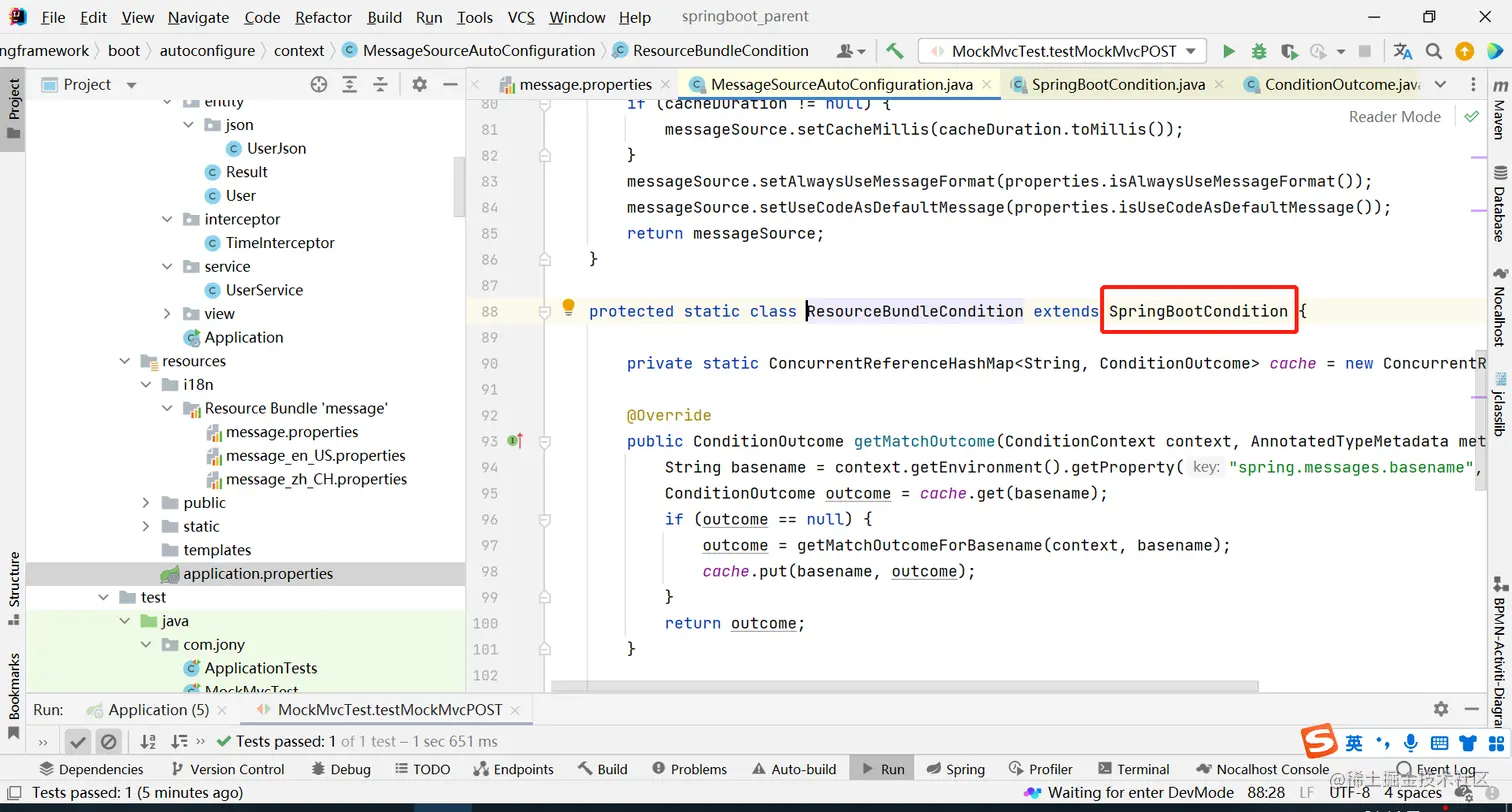The width and height of the screenshot is (1512, 812).
Task: Collapse the json folder
Action: pos(188,125)
